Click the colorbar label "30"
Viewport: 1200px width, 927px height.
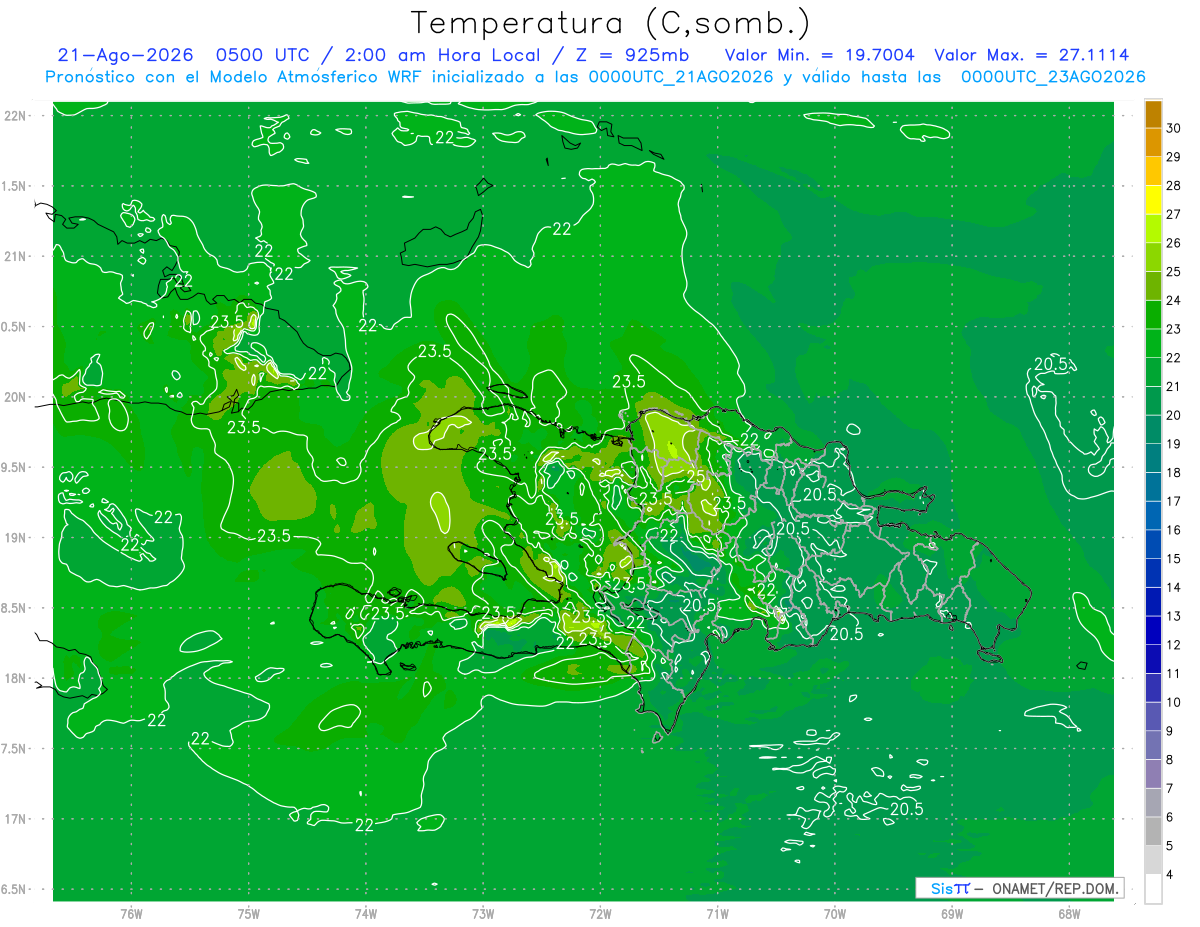click(1174, 128)
